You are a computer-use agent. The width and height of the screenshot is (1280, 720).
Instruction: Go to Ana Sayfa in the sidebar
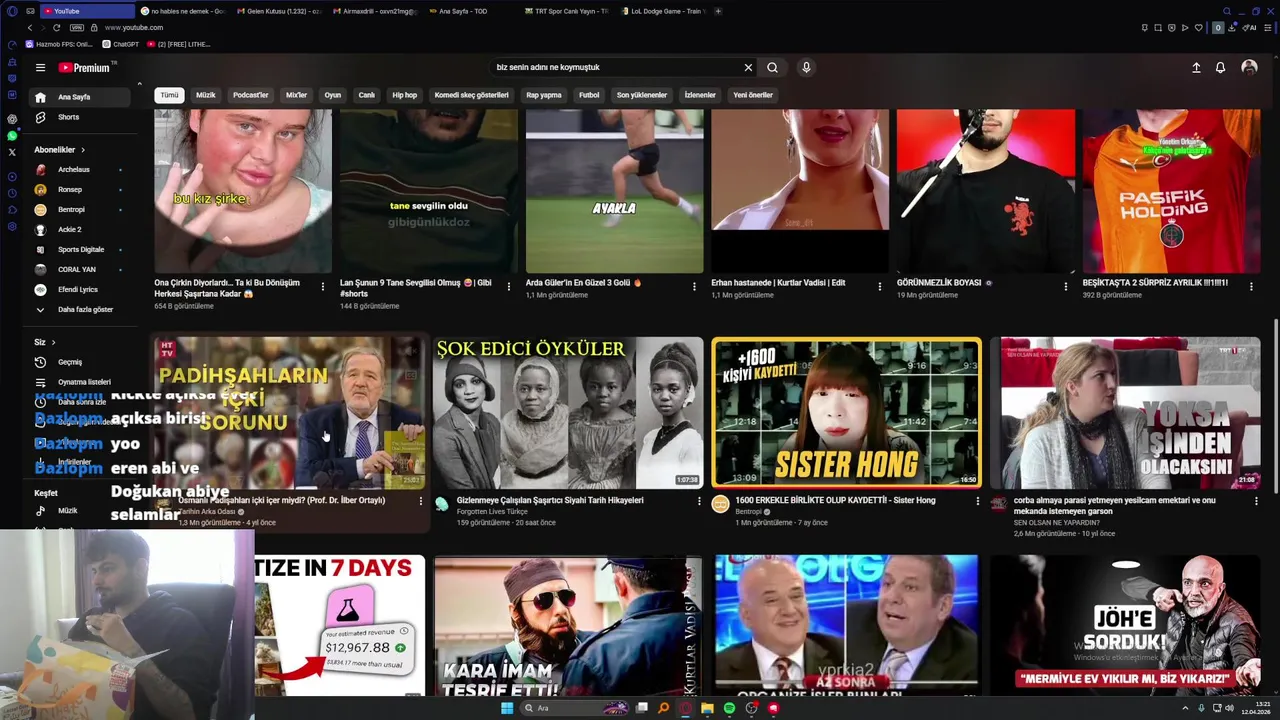[x=80, y=97]
